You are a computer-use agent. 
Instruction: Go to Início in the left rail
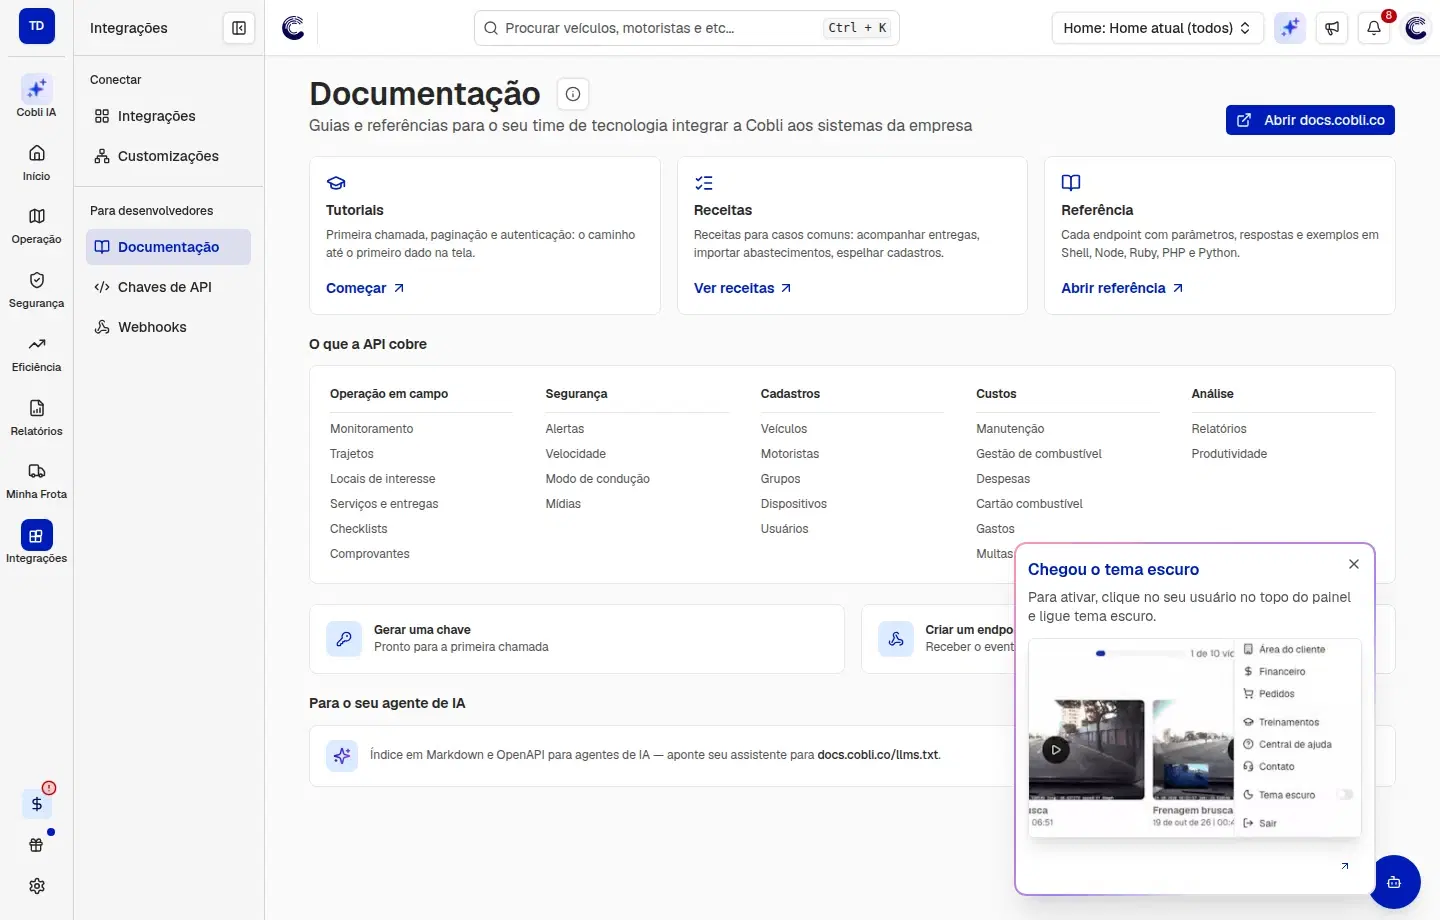coord(36,162)
